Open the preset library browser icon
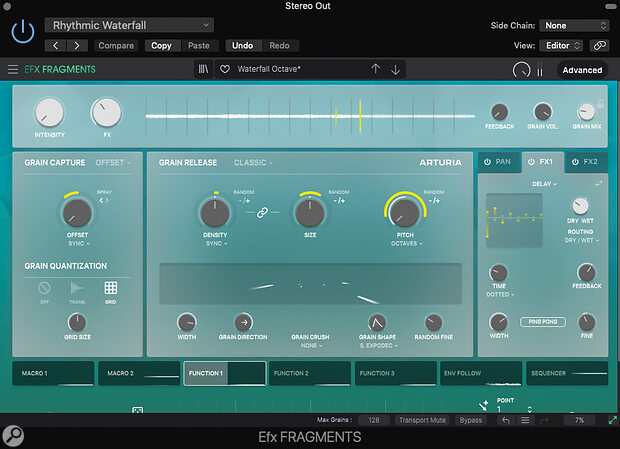Image resolution: width=620 pixels, height=449 pixels. point(203,69)
